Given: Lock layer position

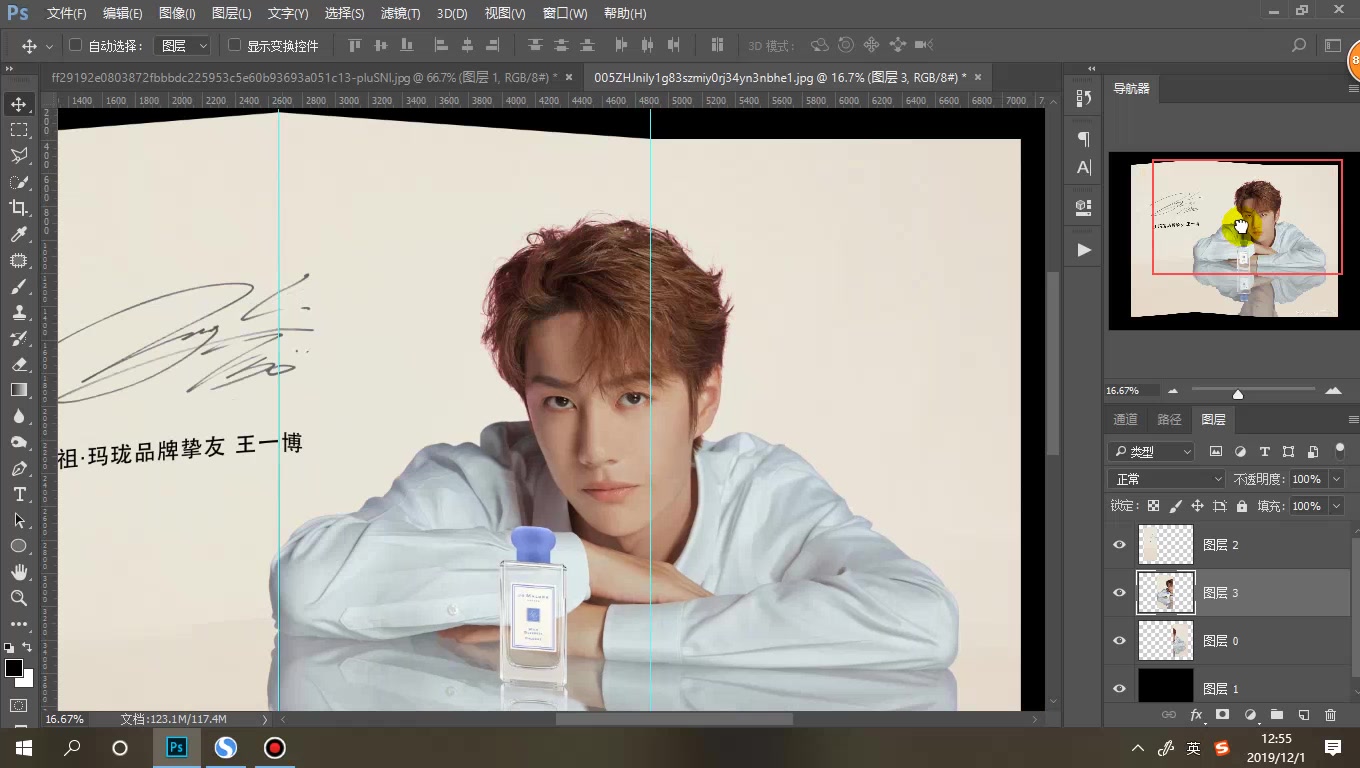Looking at the screenshot, I should 1197,506.
